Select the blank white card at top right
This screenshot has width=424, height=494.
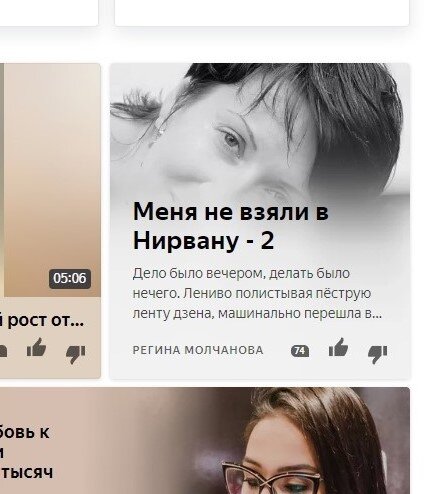click(x=262, y=13)
